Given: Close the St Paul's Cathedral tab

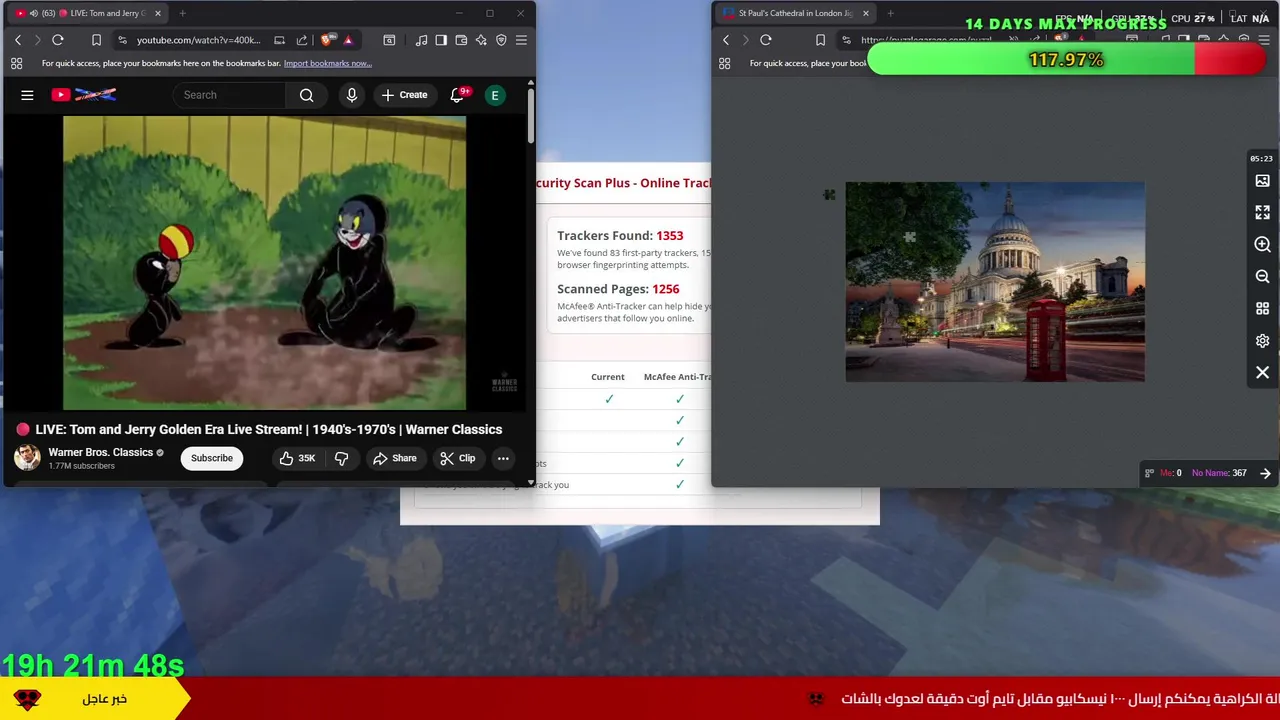Looking at the screenshot, I should click(866, 13).
